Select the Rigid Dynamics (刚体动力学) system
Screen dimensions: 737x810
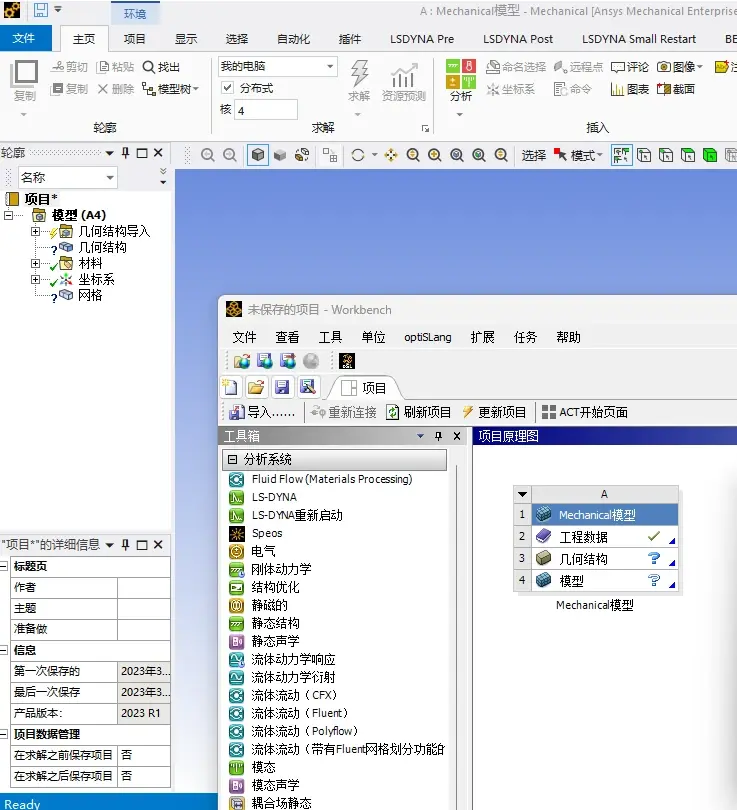281,569
